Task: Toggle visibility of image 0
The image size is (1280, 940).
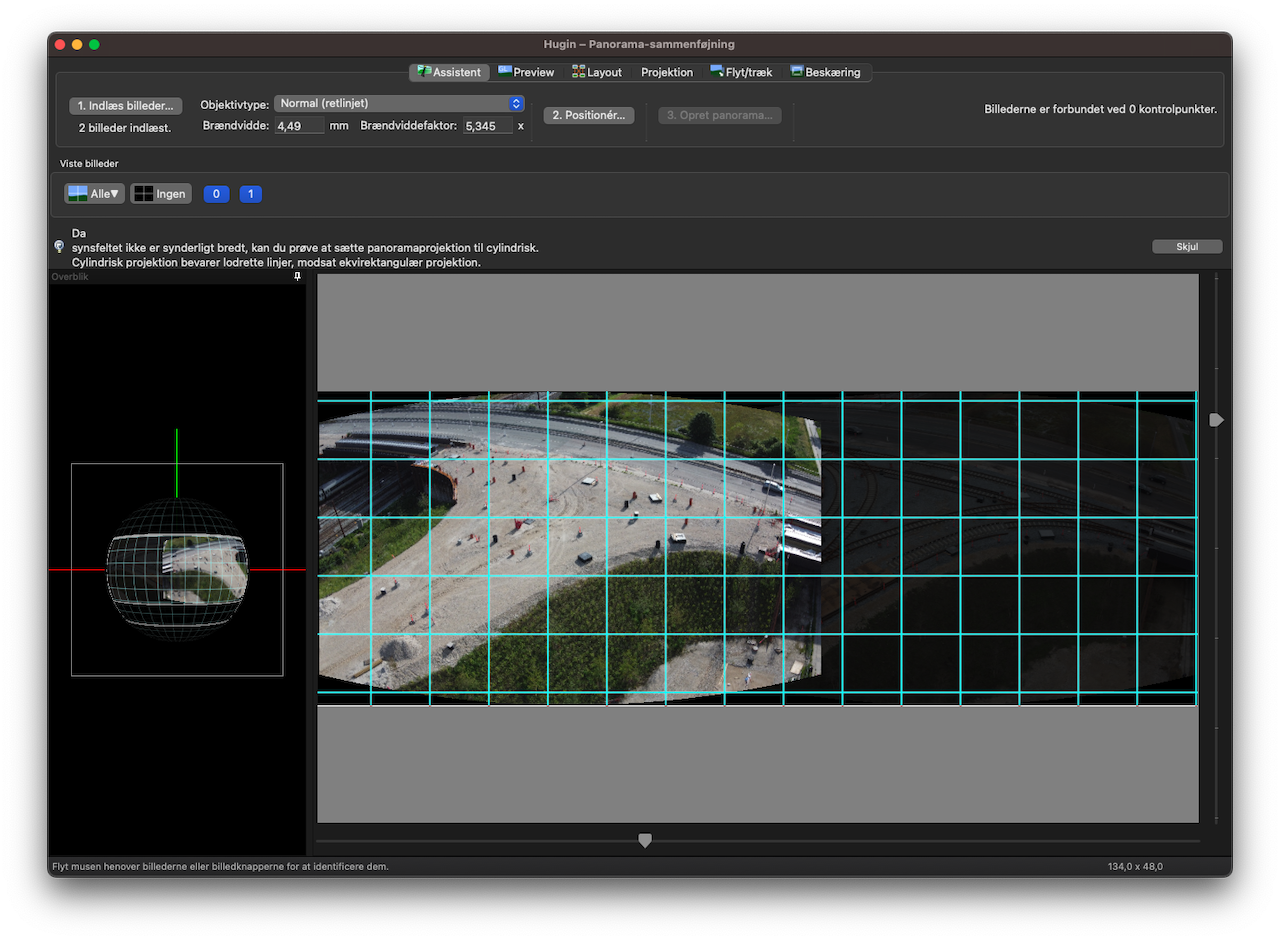Action: click(215, 193)
